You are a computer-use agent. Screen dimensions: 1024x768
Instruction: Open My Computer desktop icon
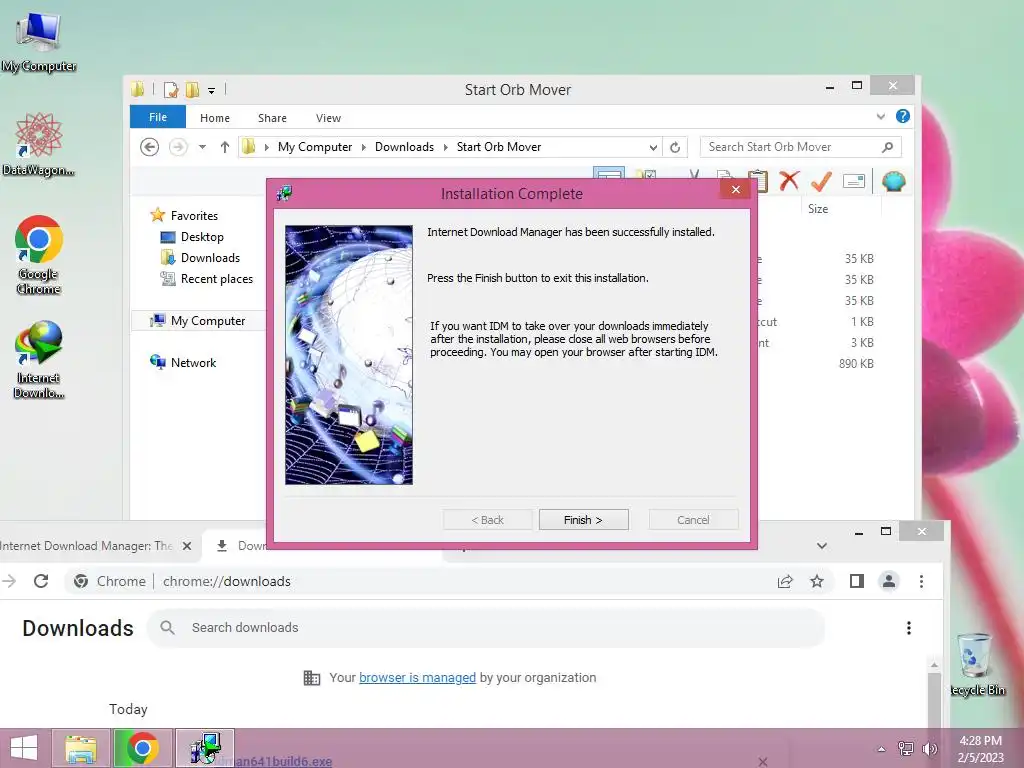(x=39, y=42)
